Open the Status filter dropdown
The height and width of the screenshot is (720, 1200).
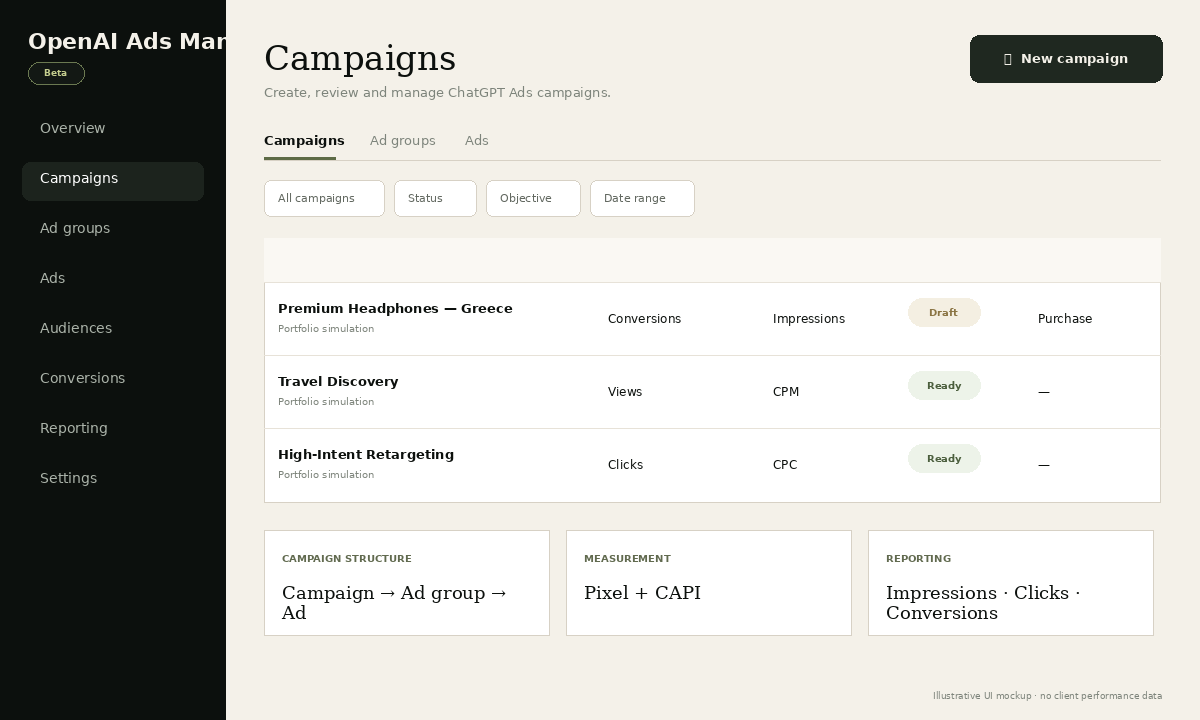click(x=435, y=198)
